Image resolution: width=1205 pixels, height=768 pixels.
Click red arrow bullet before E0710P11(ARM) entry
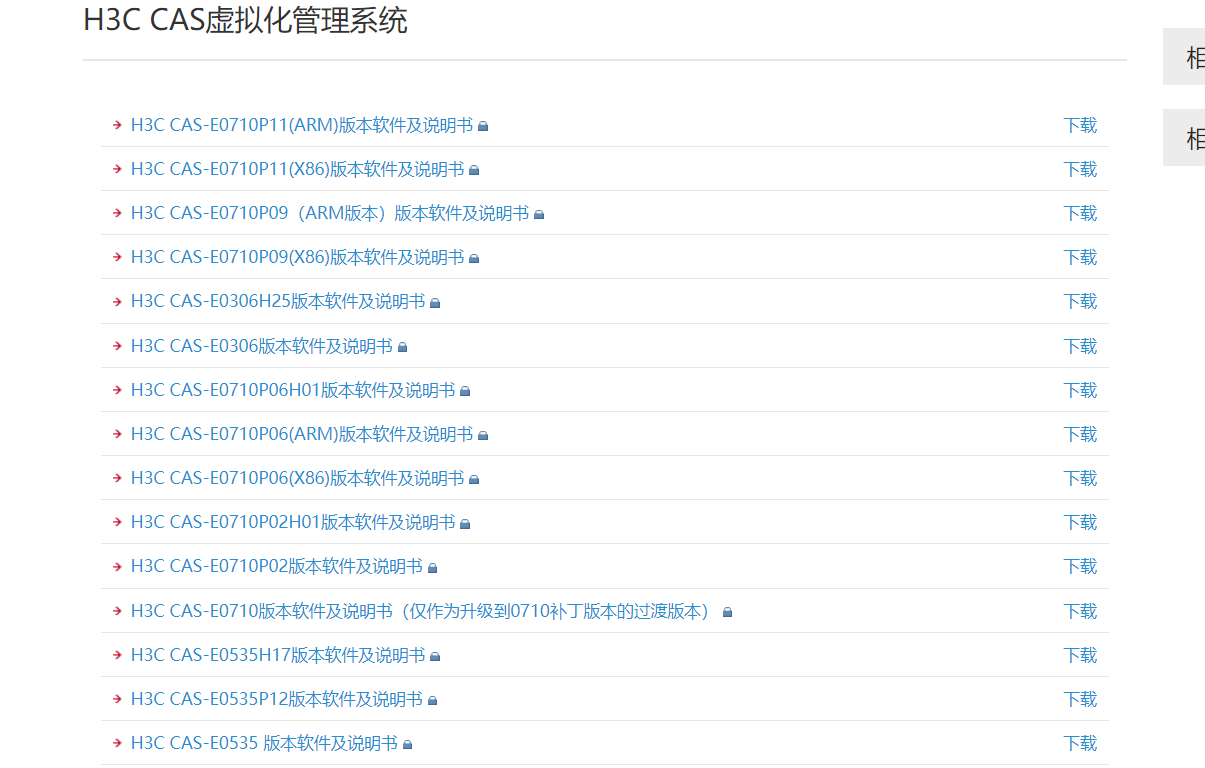coord(117,125)
